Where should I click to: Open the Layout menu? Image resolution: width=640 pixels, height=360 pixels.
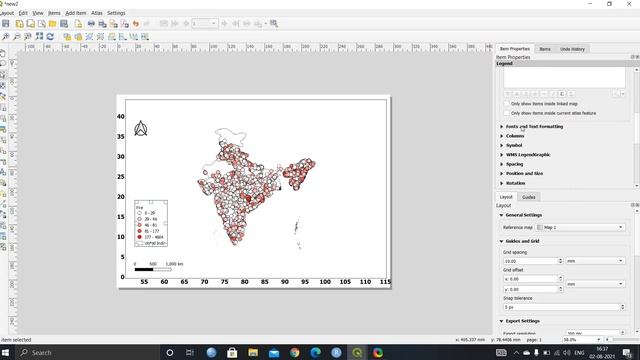(x=7, y=13)
